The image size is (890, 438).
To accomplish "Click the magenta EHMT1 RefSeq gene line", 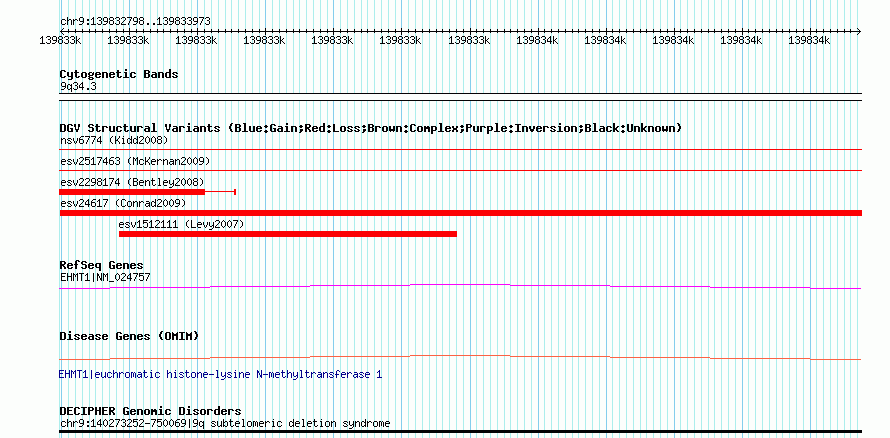I will [x=460, y=287].
